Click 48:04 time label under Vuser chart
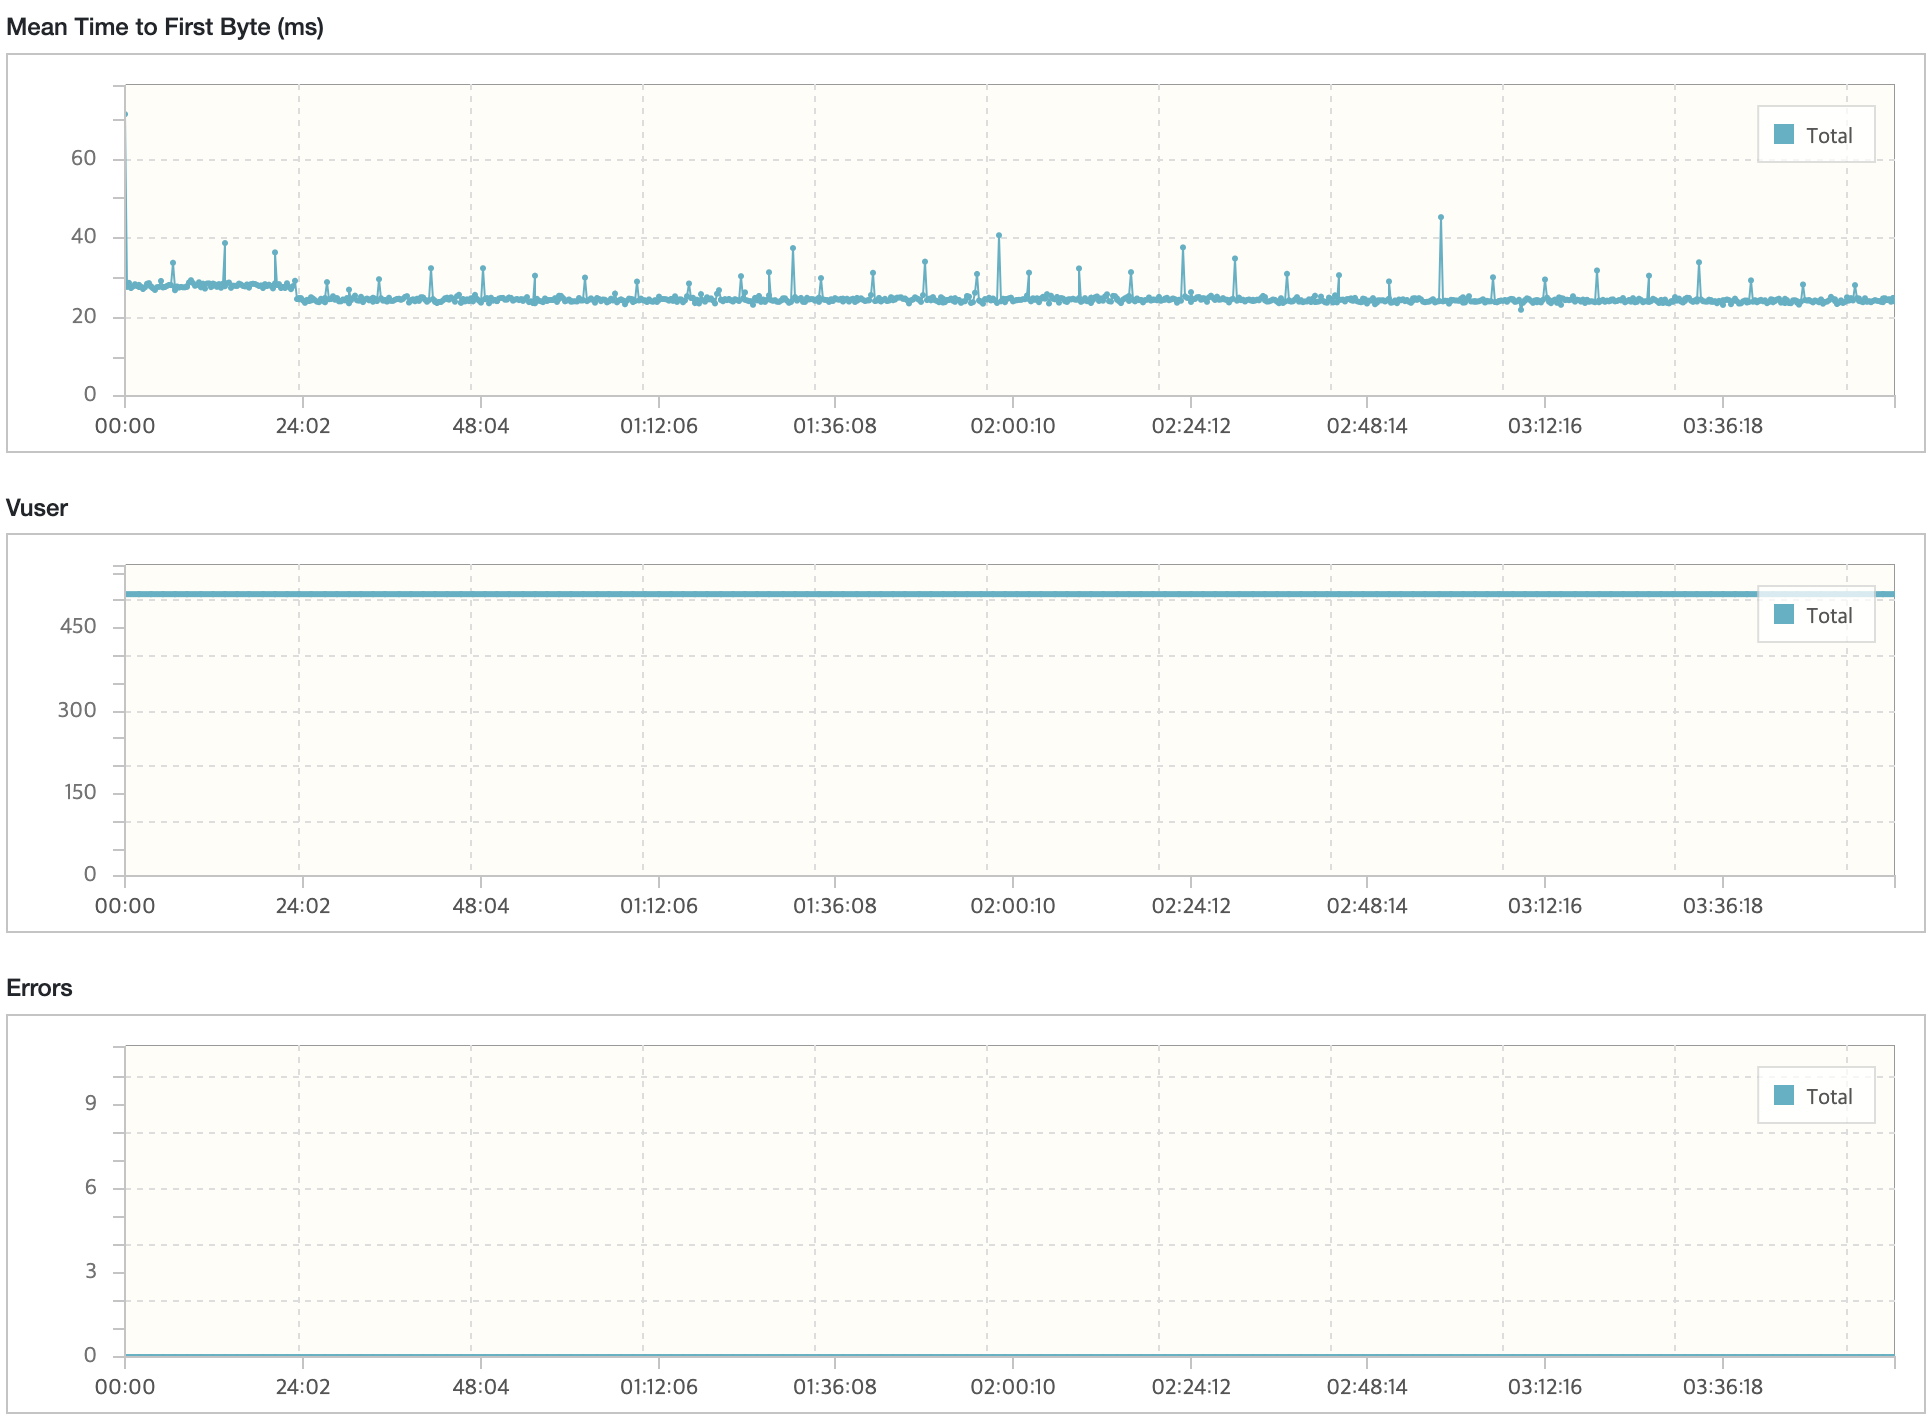The width and height of the screenshot is (1932, 1420). (481, 906)
